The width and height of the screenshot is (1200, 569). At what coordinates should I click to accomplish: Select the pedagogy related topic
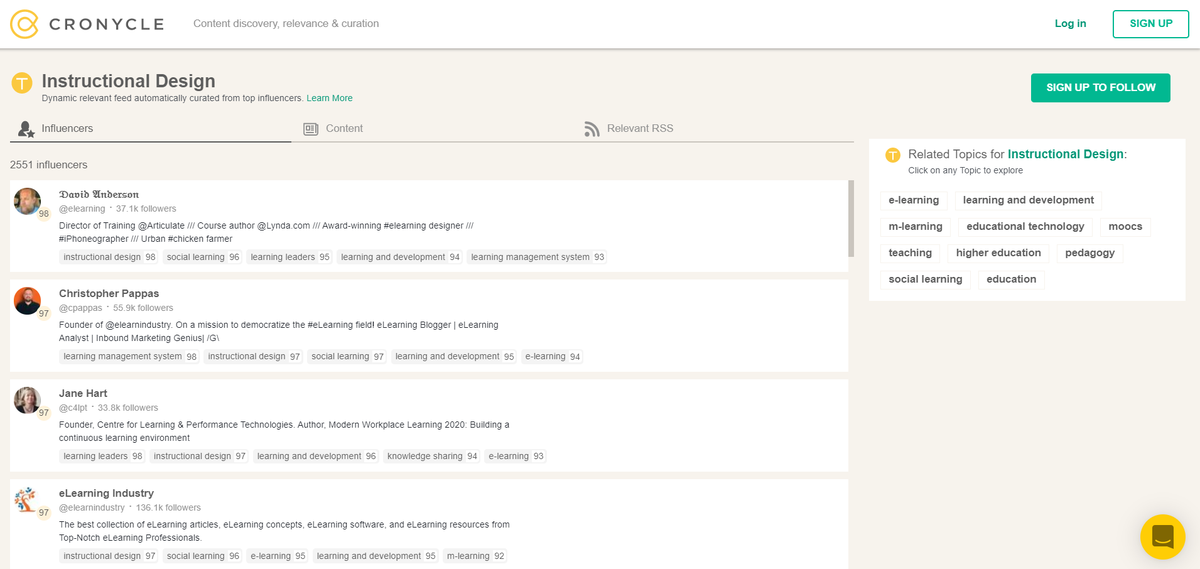pos(1090,253)
